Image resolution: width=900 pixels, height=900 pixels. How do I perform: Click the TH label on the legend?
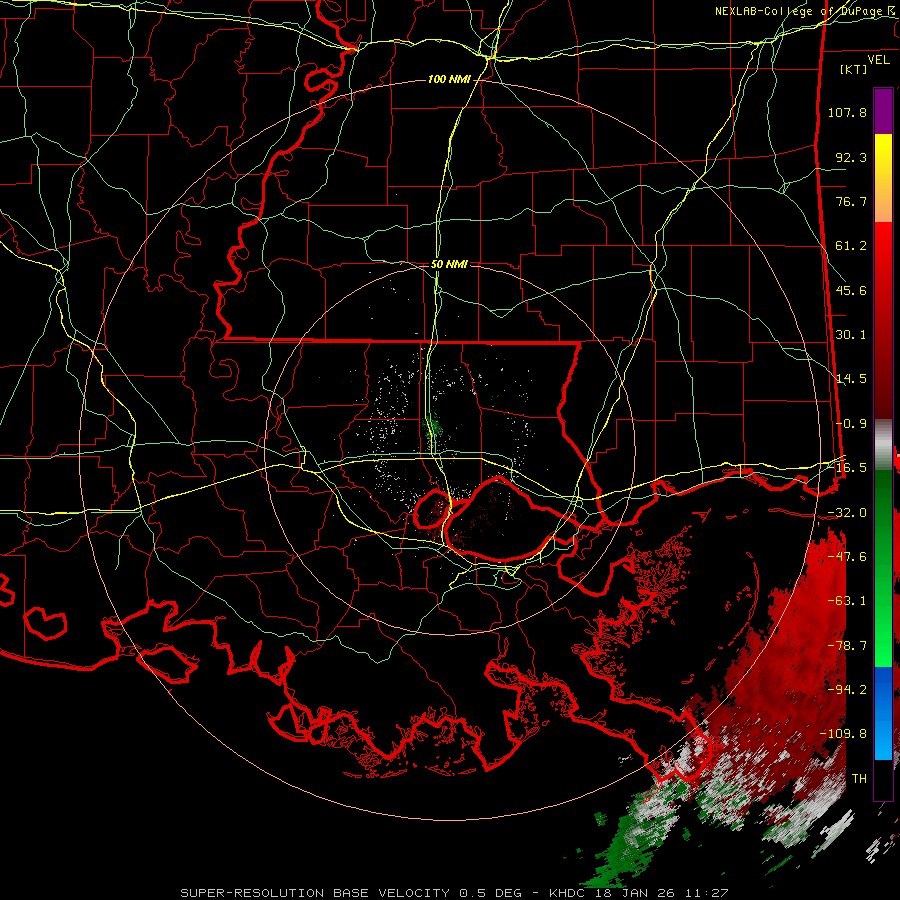coord(859,779)
